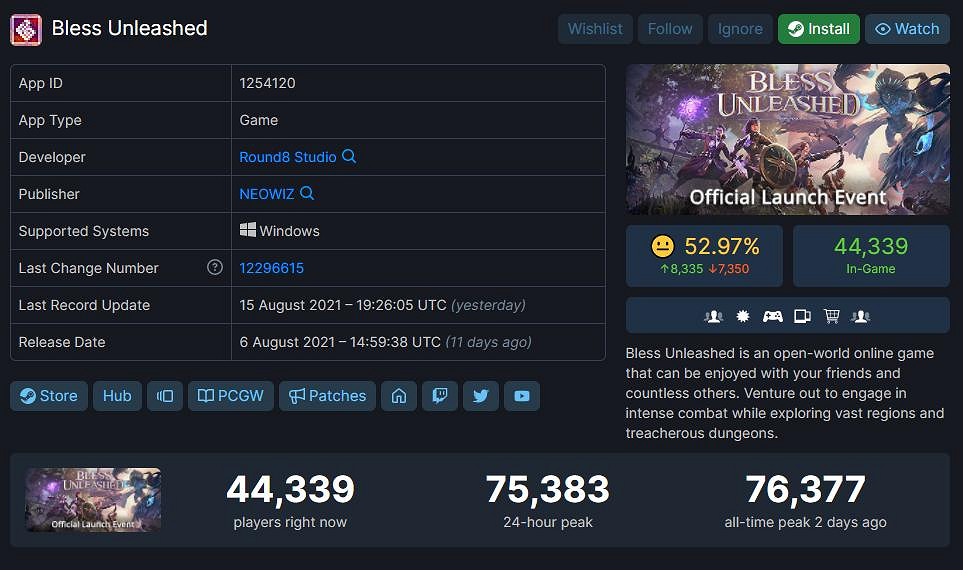Open the Hub link

[x=117, y=396]
